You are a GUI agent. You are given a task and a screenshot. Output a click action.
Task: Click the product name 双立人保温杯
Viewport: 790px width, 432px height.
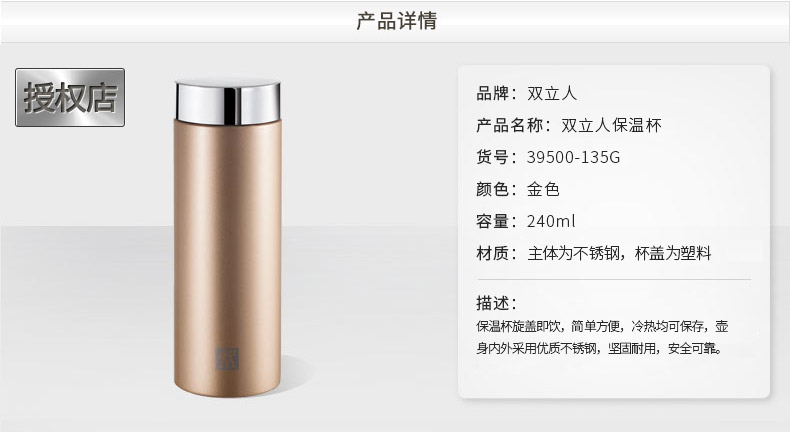(611, 125)
